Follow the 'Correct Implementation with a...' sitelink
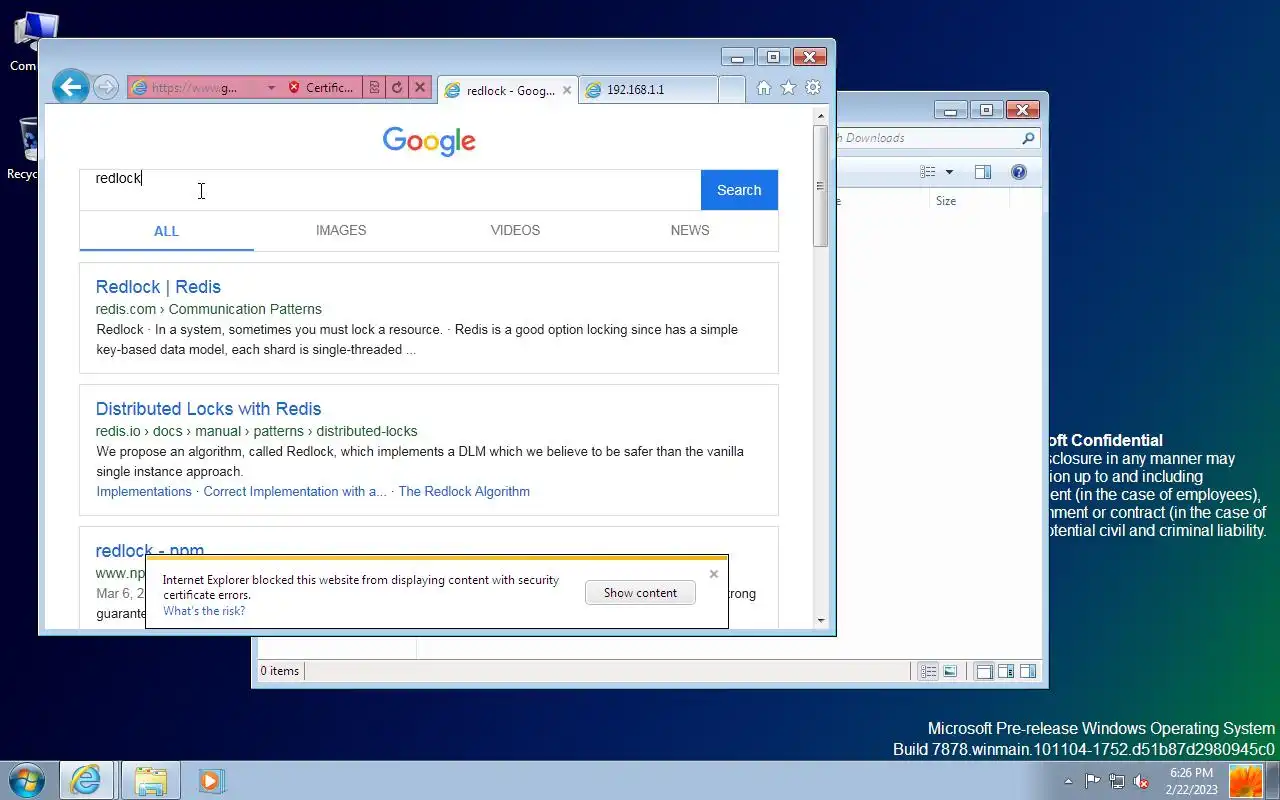The height and width of the screenshot is (800, 1280). coord(295,491)
